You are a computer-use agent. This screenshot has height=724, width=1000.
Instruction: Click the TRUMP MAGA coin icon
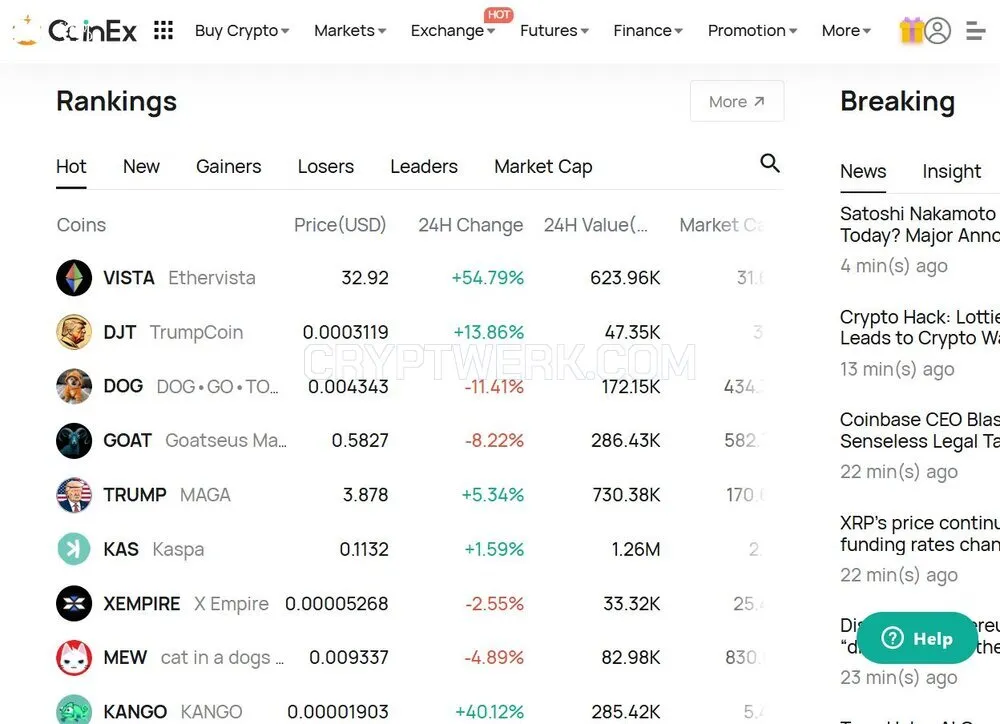pos(74,494)
